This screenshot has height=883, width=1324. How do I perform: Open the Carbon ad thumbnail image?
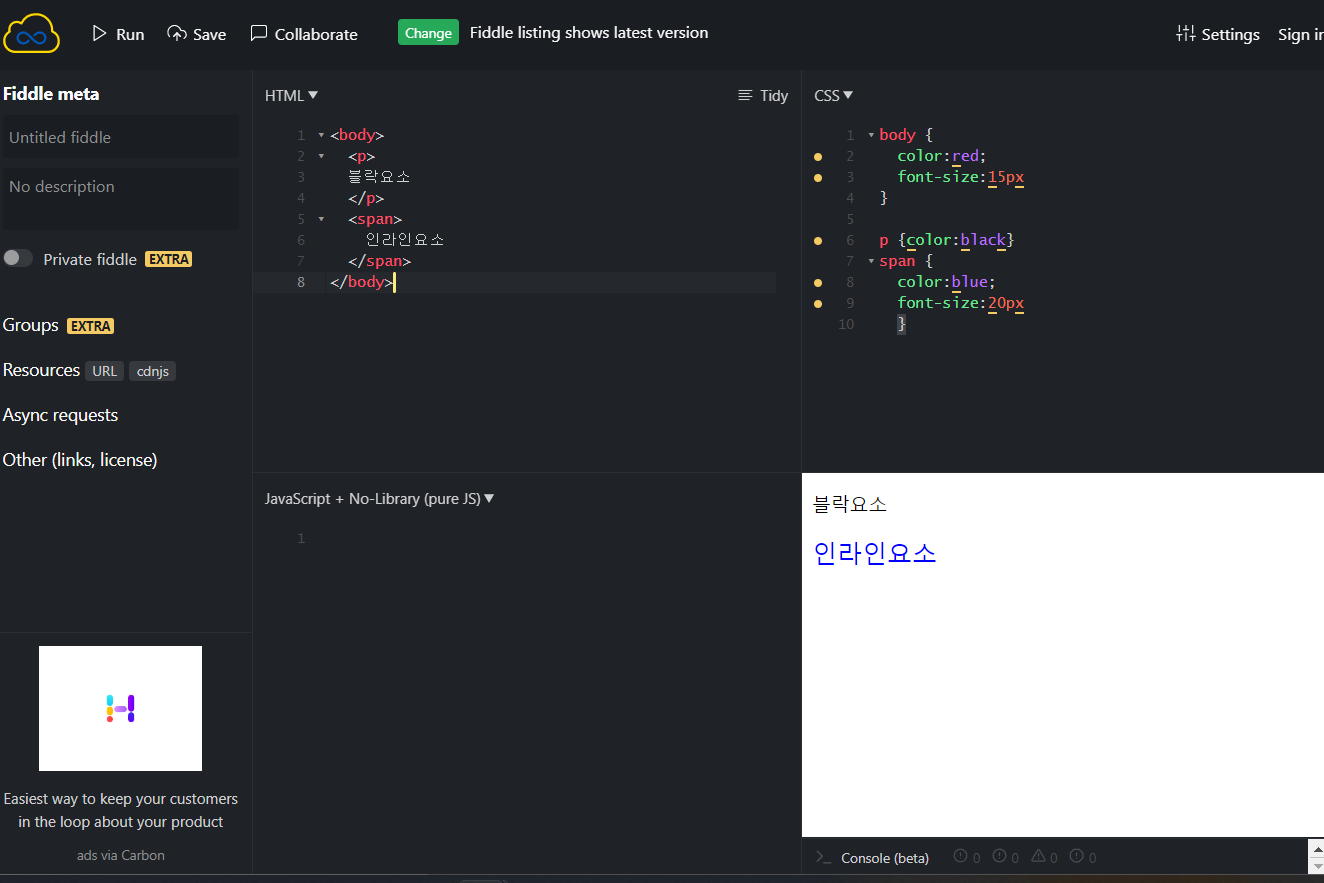point(120,708)
